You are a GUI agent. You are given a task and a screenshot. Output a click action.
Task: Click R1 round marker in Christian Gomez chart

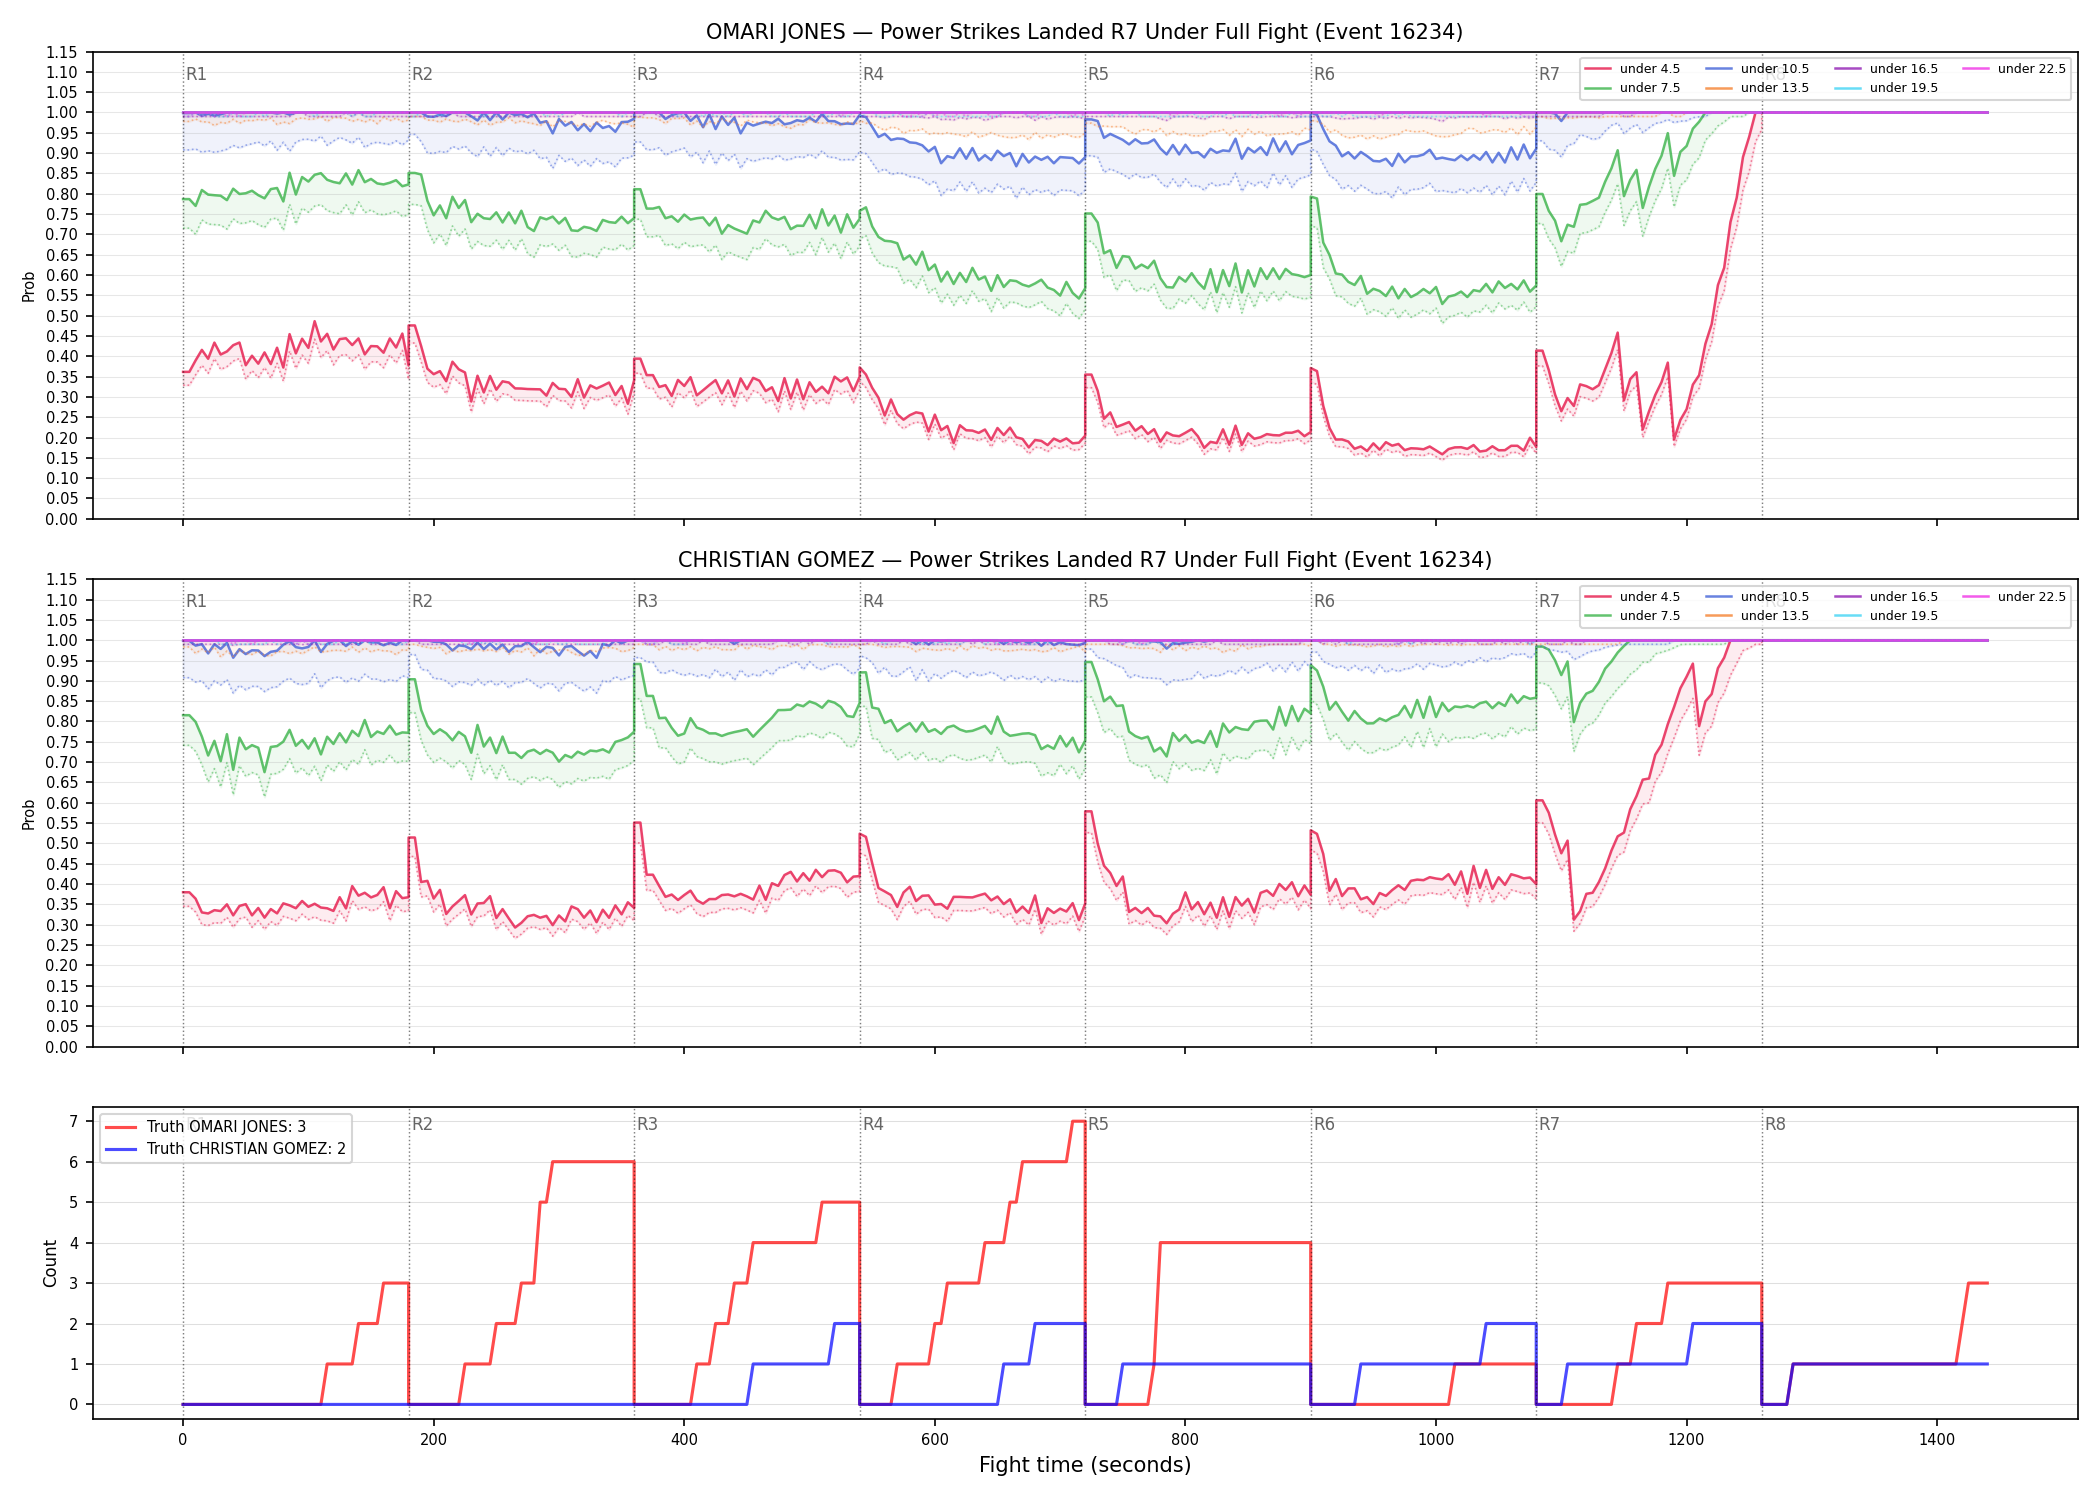coord(196,601)
